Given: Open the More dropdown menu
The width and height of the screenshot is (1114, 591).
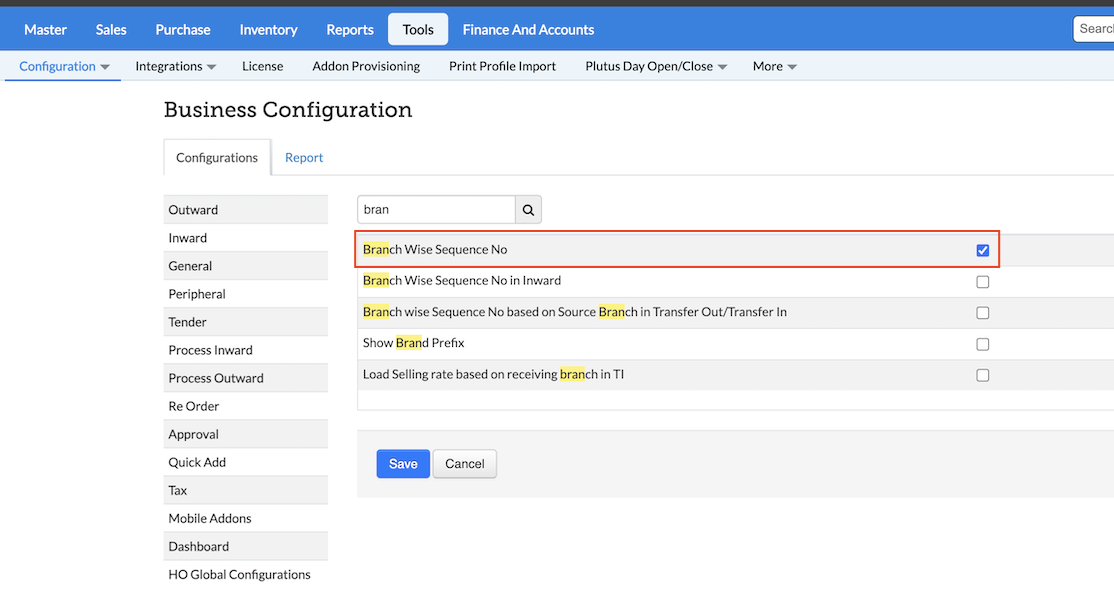Looking at the screenshot, I should tap(775, 66).
